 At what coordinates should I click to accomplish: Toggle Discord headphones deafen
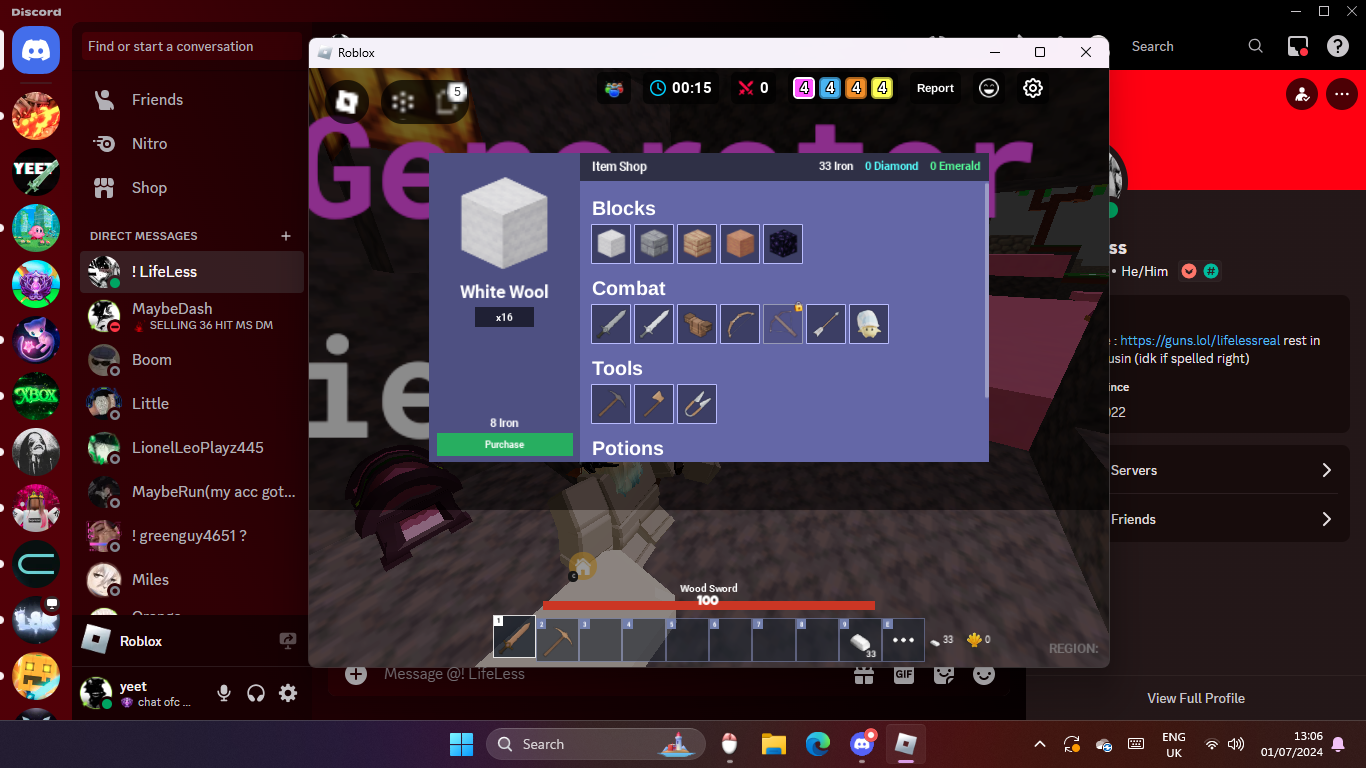point(256,693)
